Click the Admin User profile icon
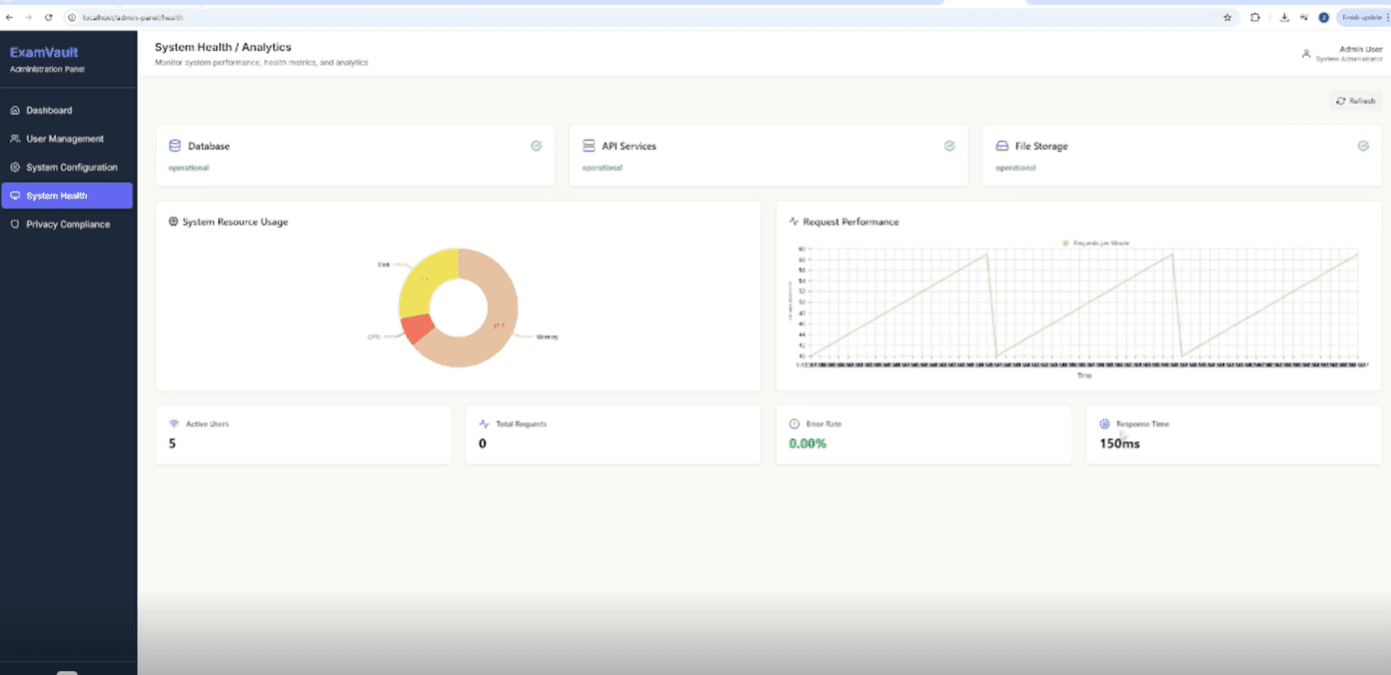1391x675 pixels. tap(1306, 54)
